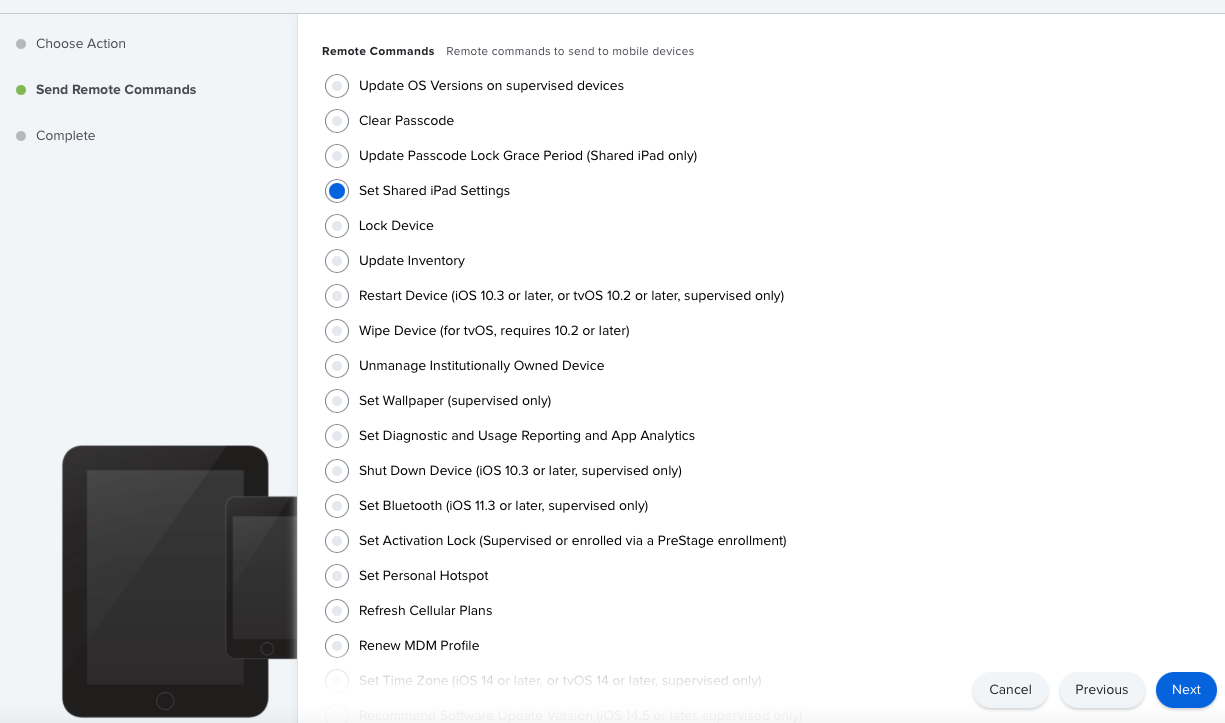
Task: Select the Renew MDM Profile command
Action: point(337,645)
